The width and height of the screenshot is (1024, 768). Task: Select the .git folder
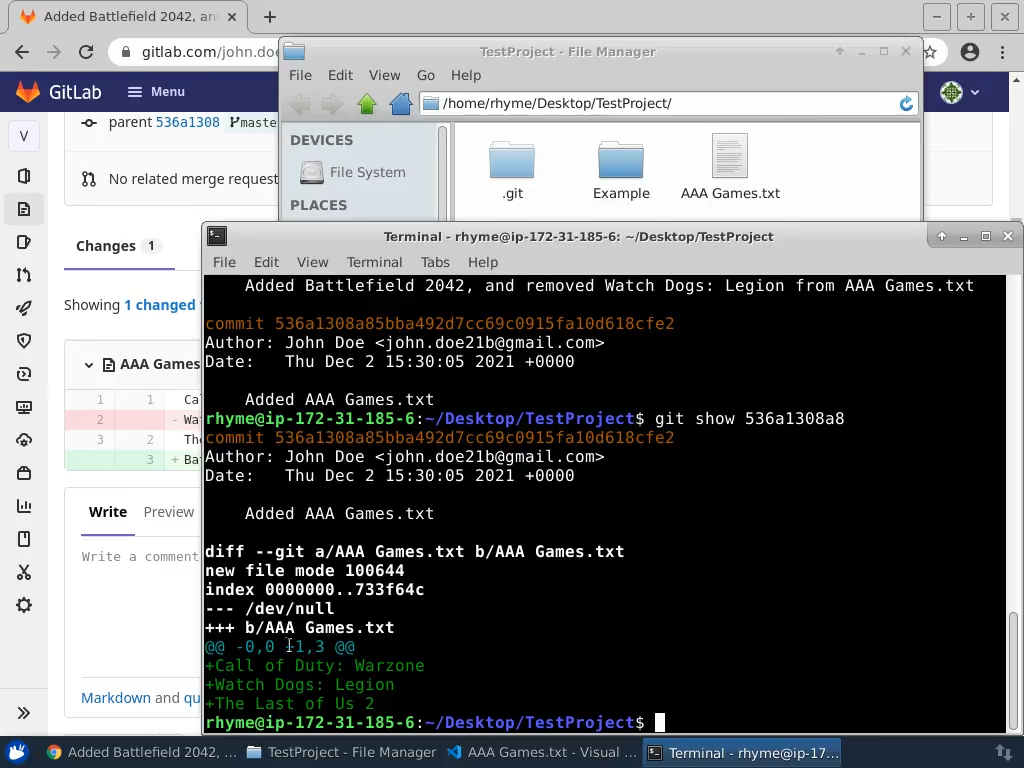click(x=513, y=169)
